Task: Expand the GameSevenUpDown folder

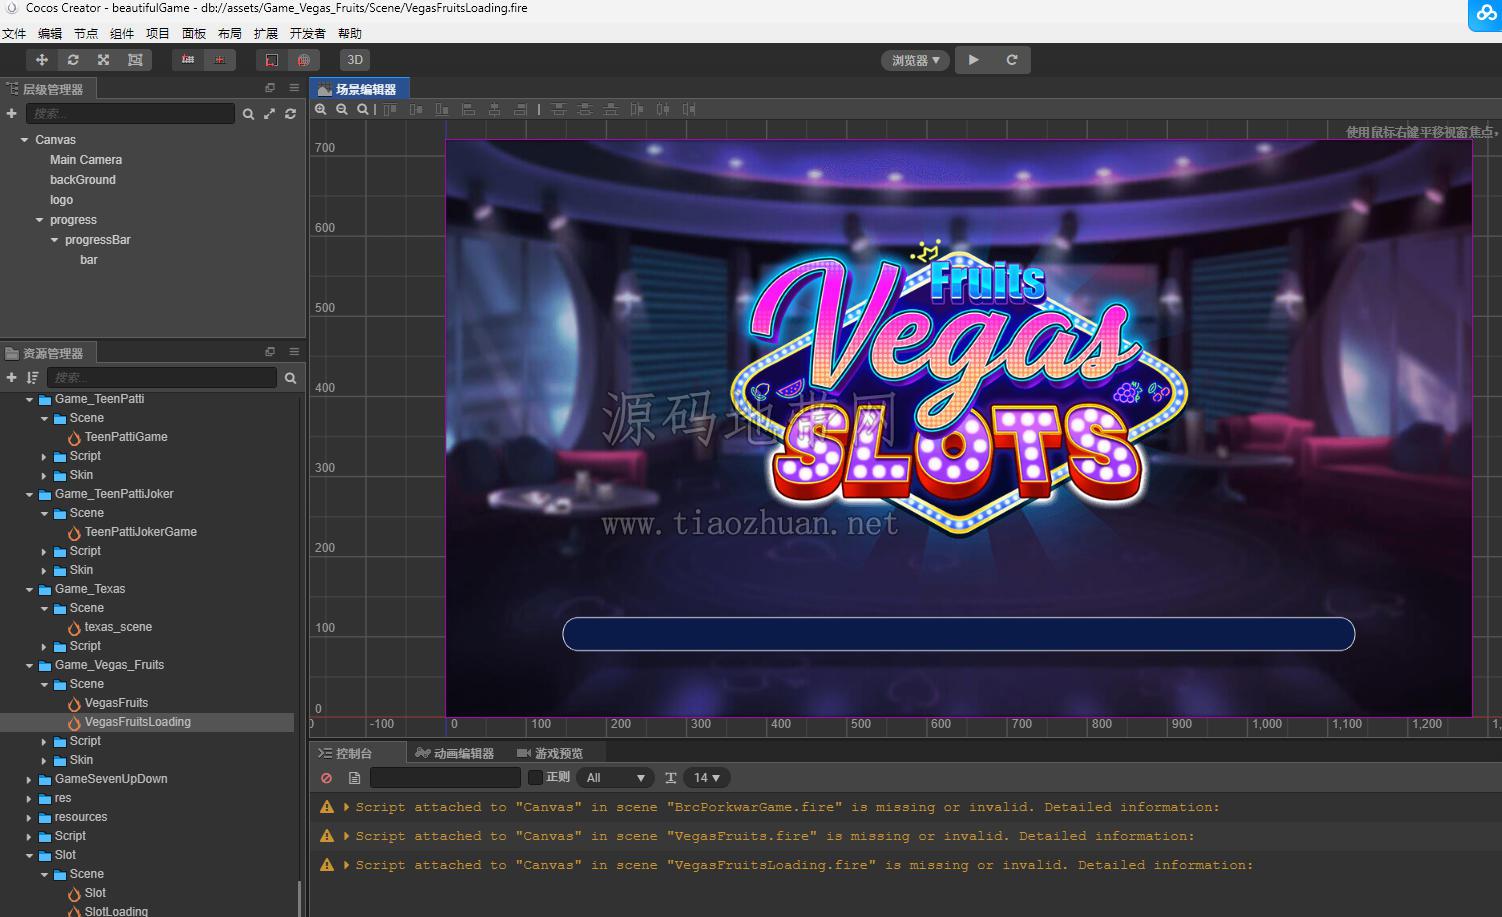Action: (29, 779)
